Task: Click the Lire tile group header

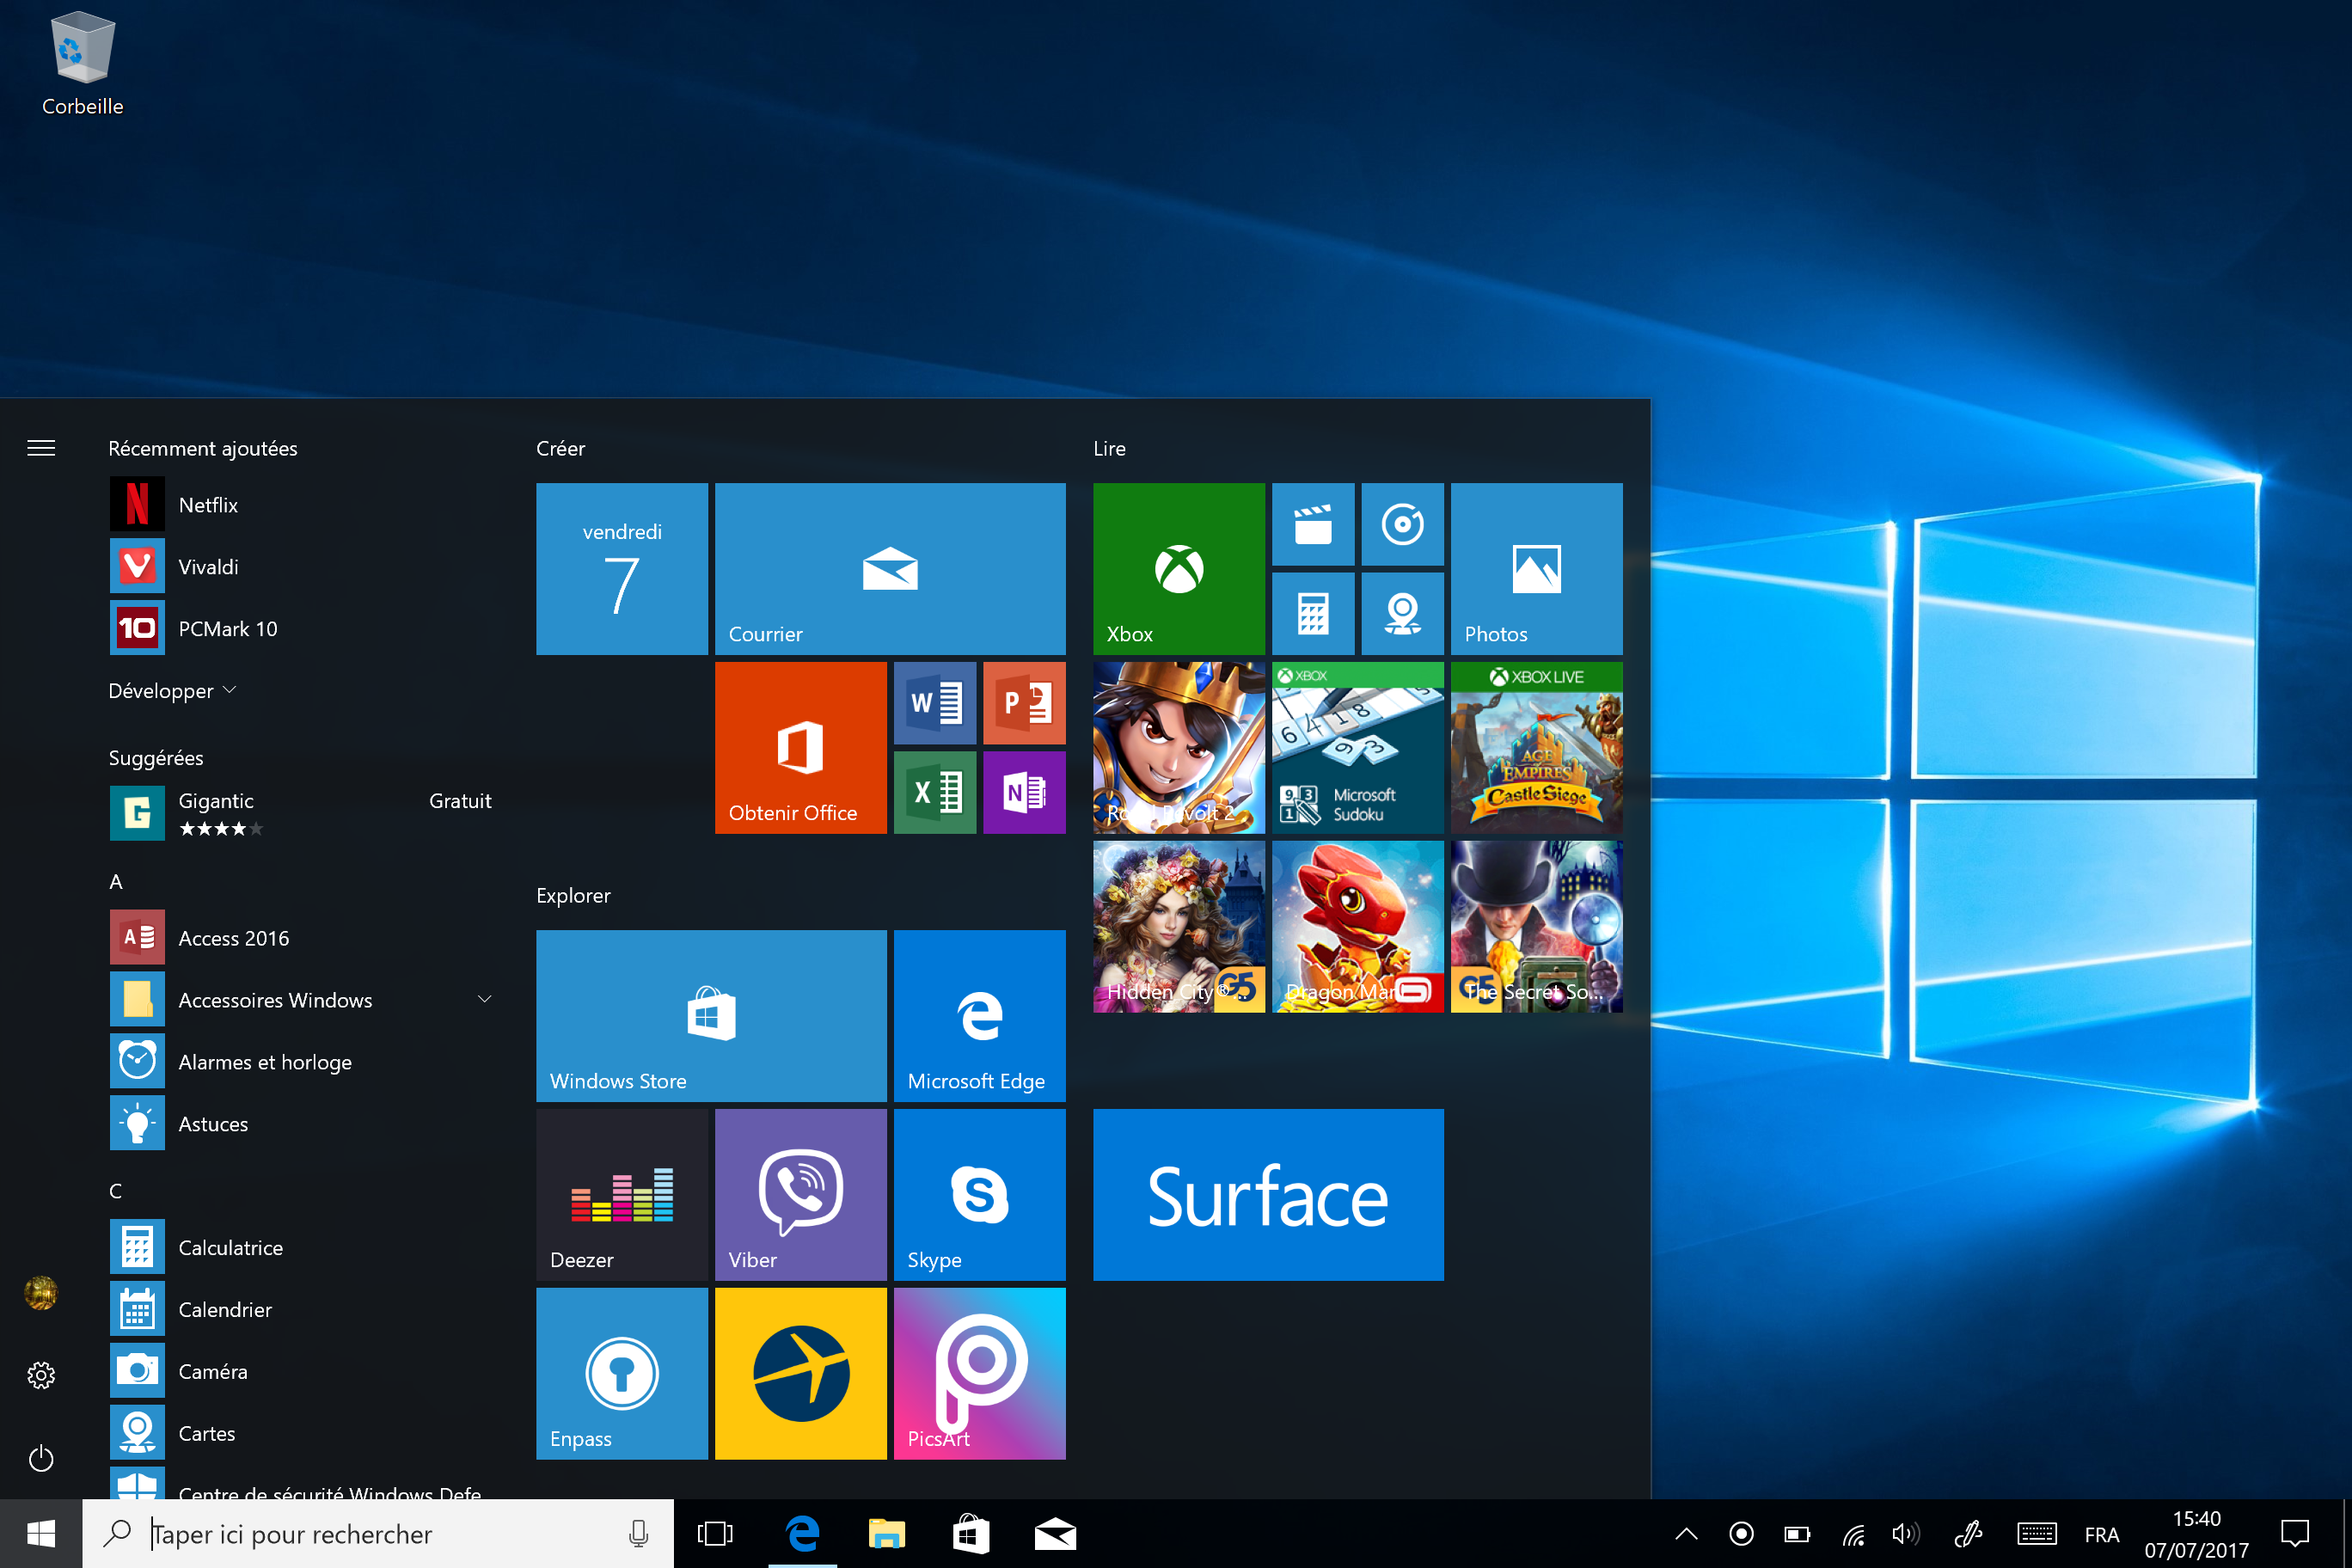Action: click(1109, 449)
